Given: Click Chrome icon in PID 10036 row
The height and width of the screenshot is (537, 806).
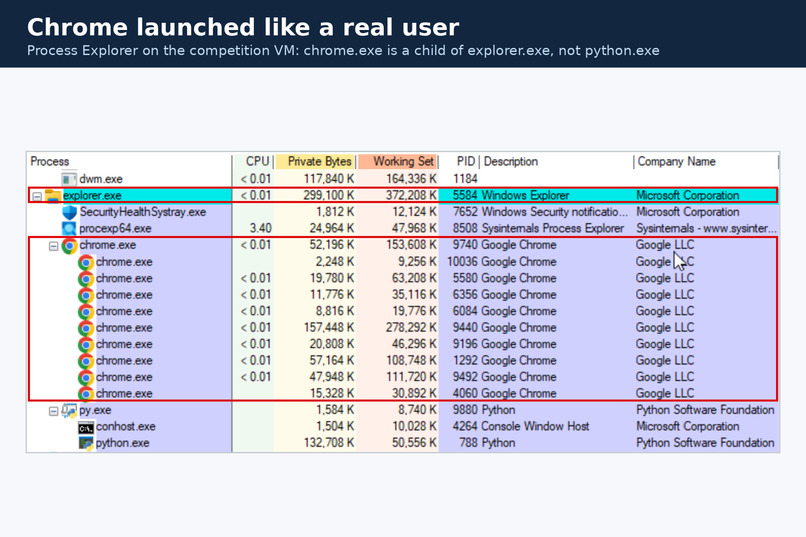Looking at the screenshot, I should (86, 262).
